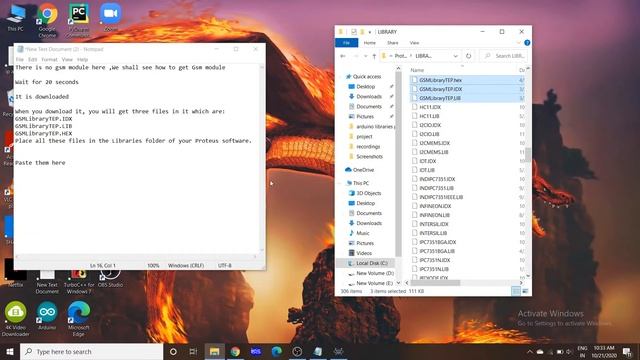
Task: Open Downloads under Quick access
Action: click(x=365, y=96)
